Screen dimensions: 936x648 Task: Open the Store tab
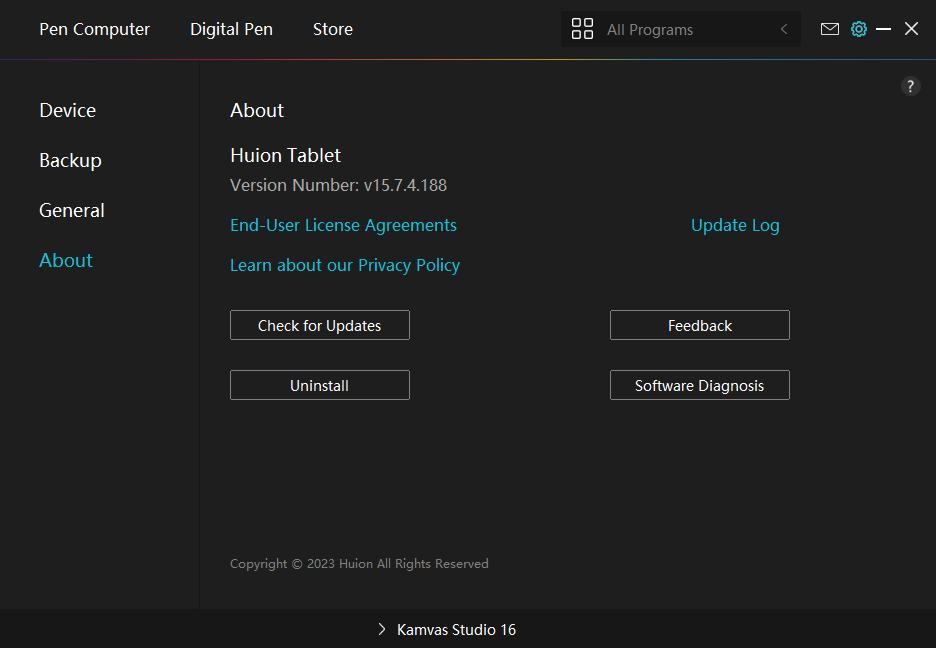click(332, 29)
